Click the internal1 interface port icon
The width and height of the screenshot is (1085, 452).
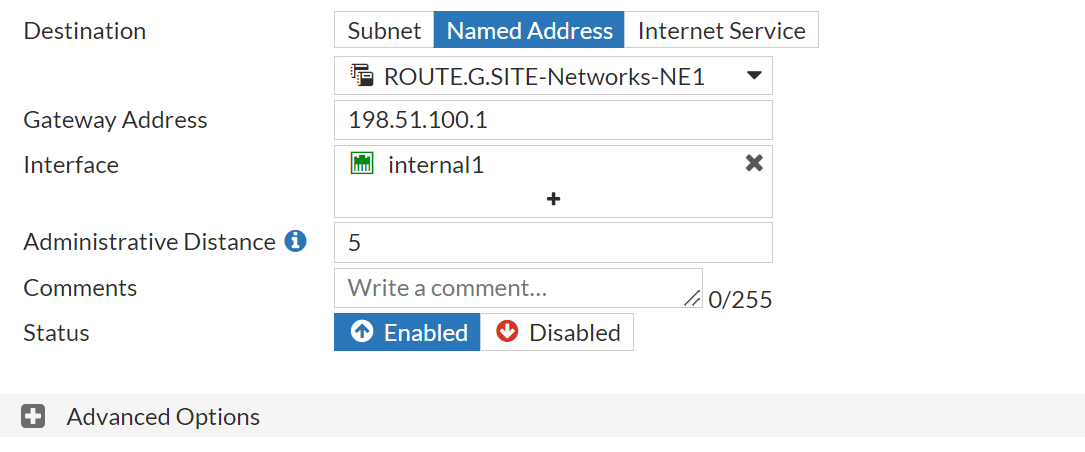(x=361, y=164)
